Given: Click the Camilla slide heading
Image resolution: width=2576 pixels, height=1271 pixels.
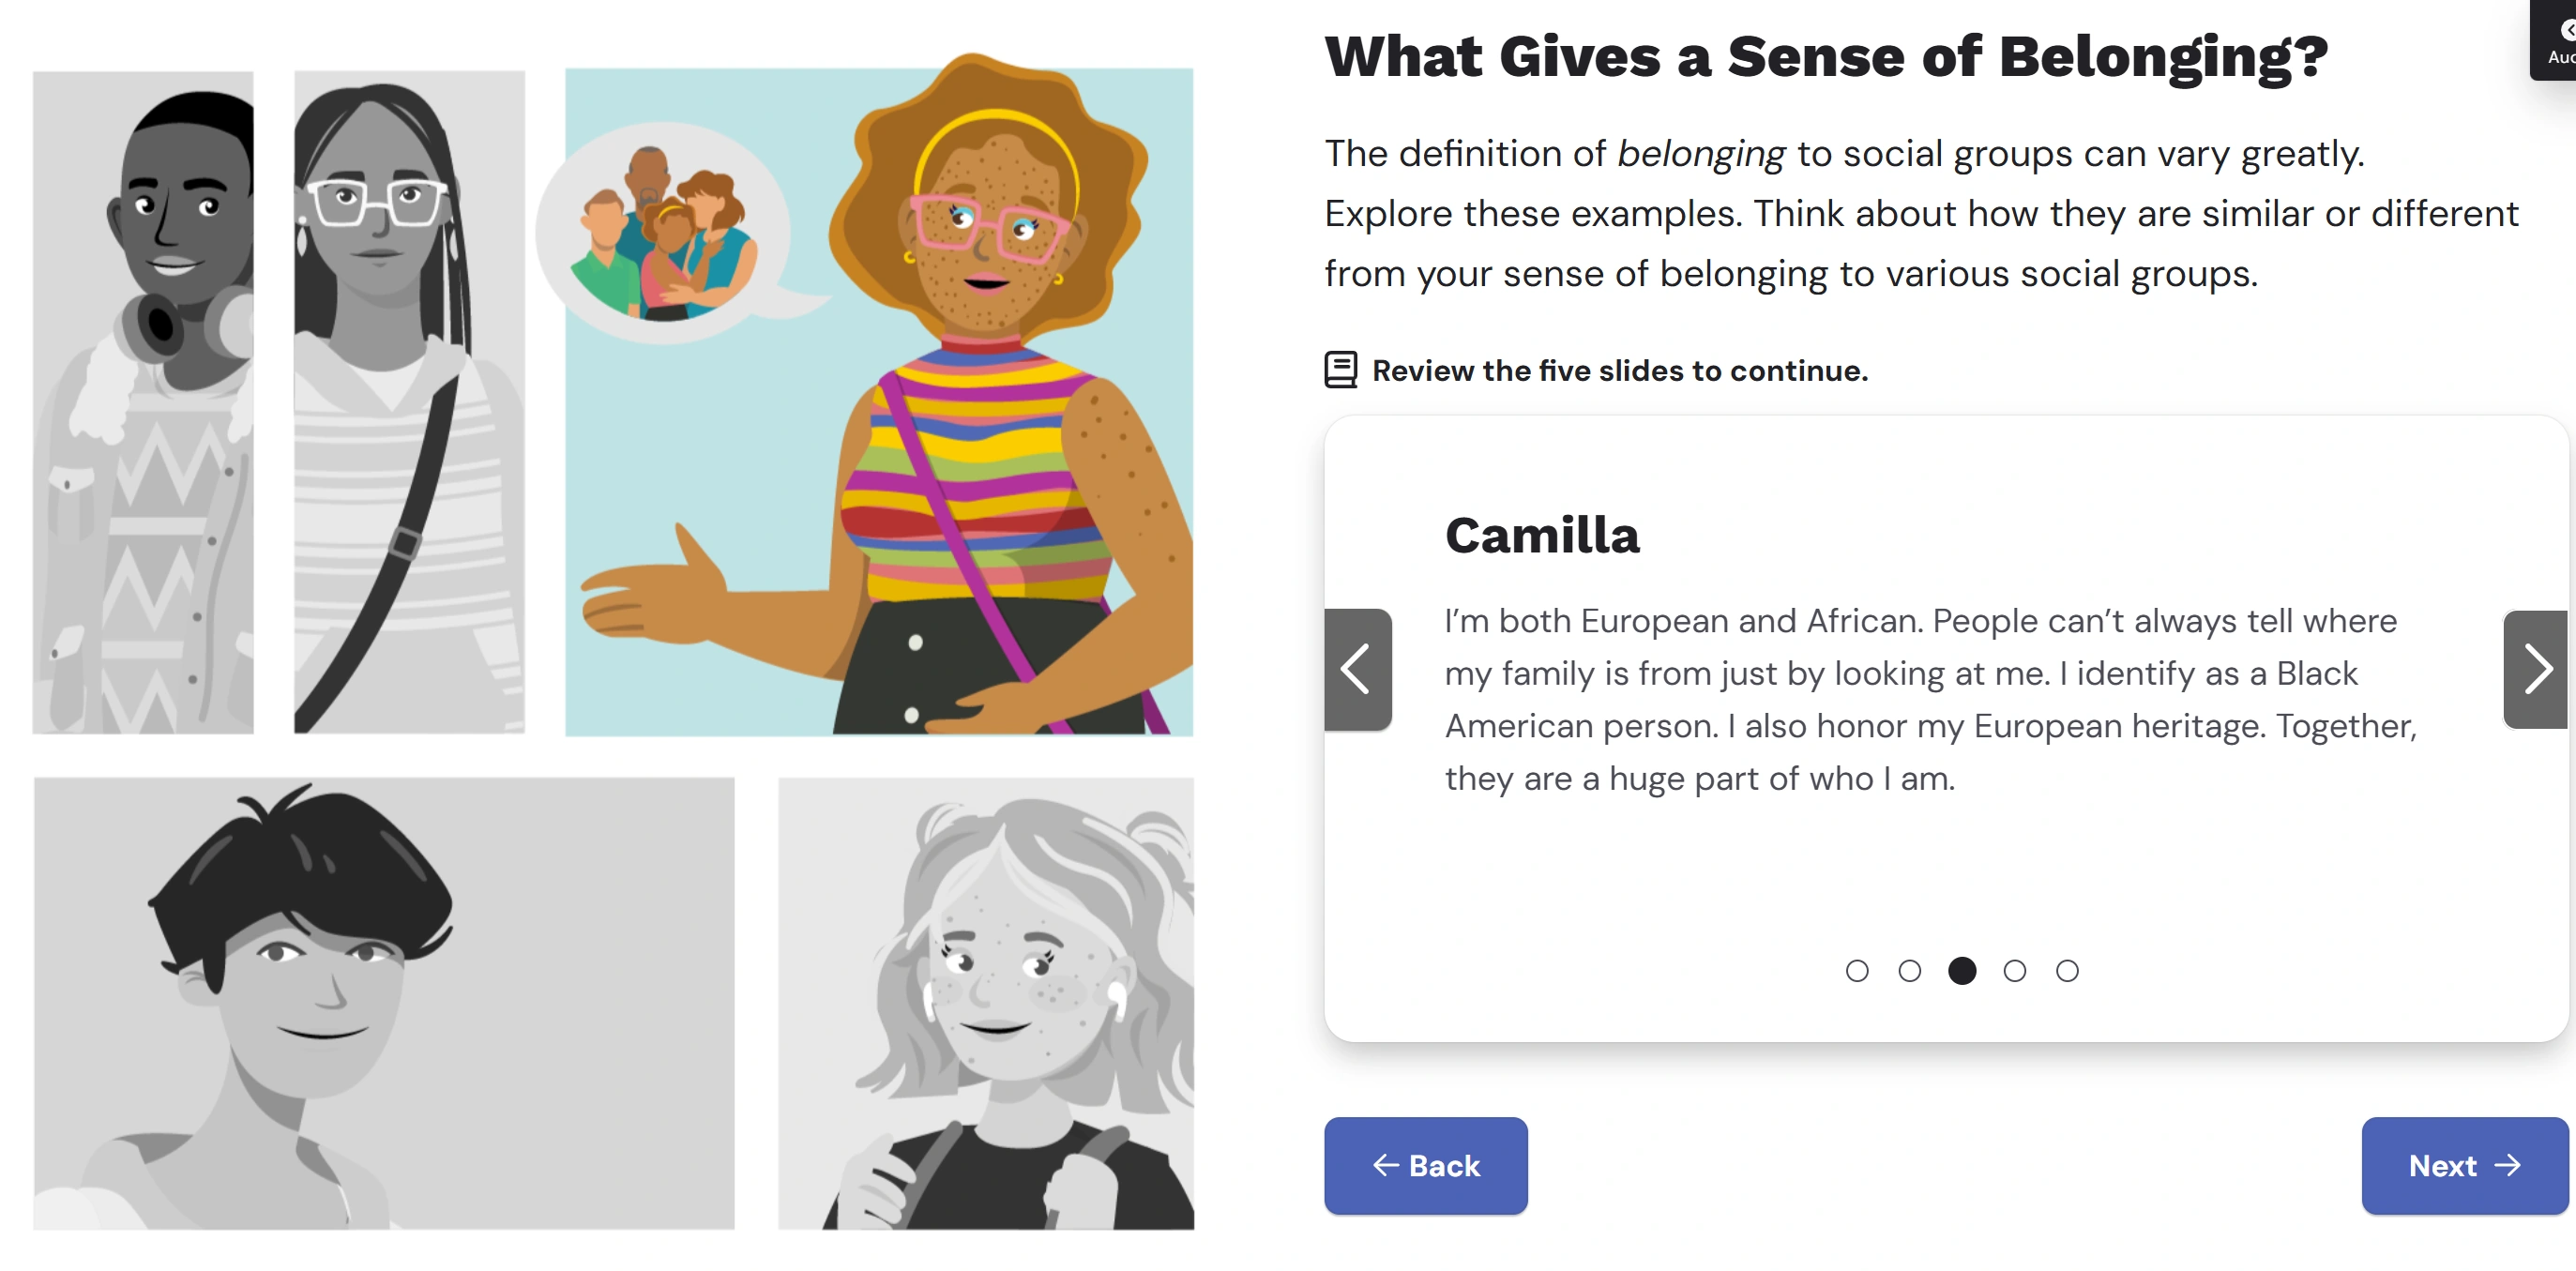Looking at the screenshot, I should (x=1542, y=536).
